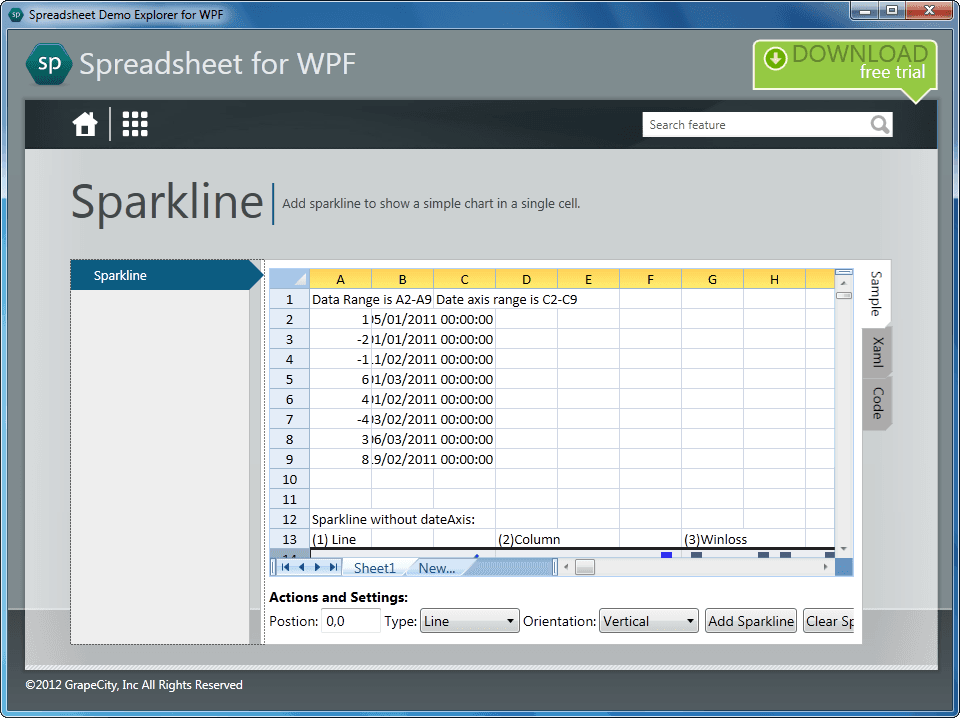Select column G header
The width and height of the screenshot is (960, 718).
(x=713, y=280)
